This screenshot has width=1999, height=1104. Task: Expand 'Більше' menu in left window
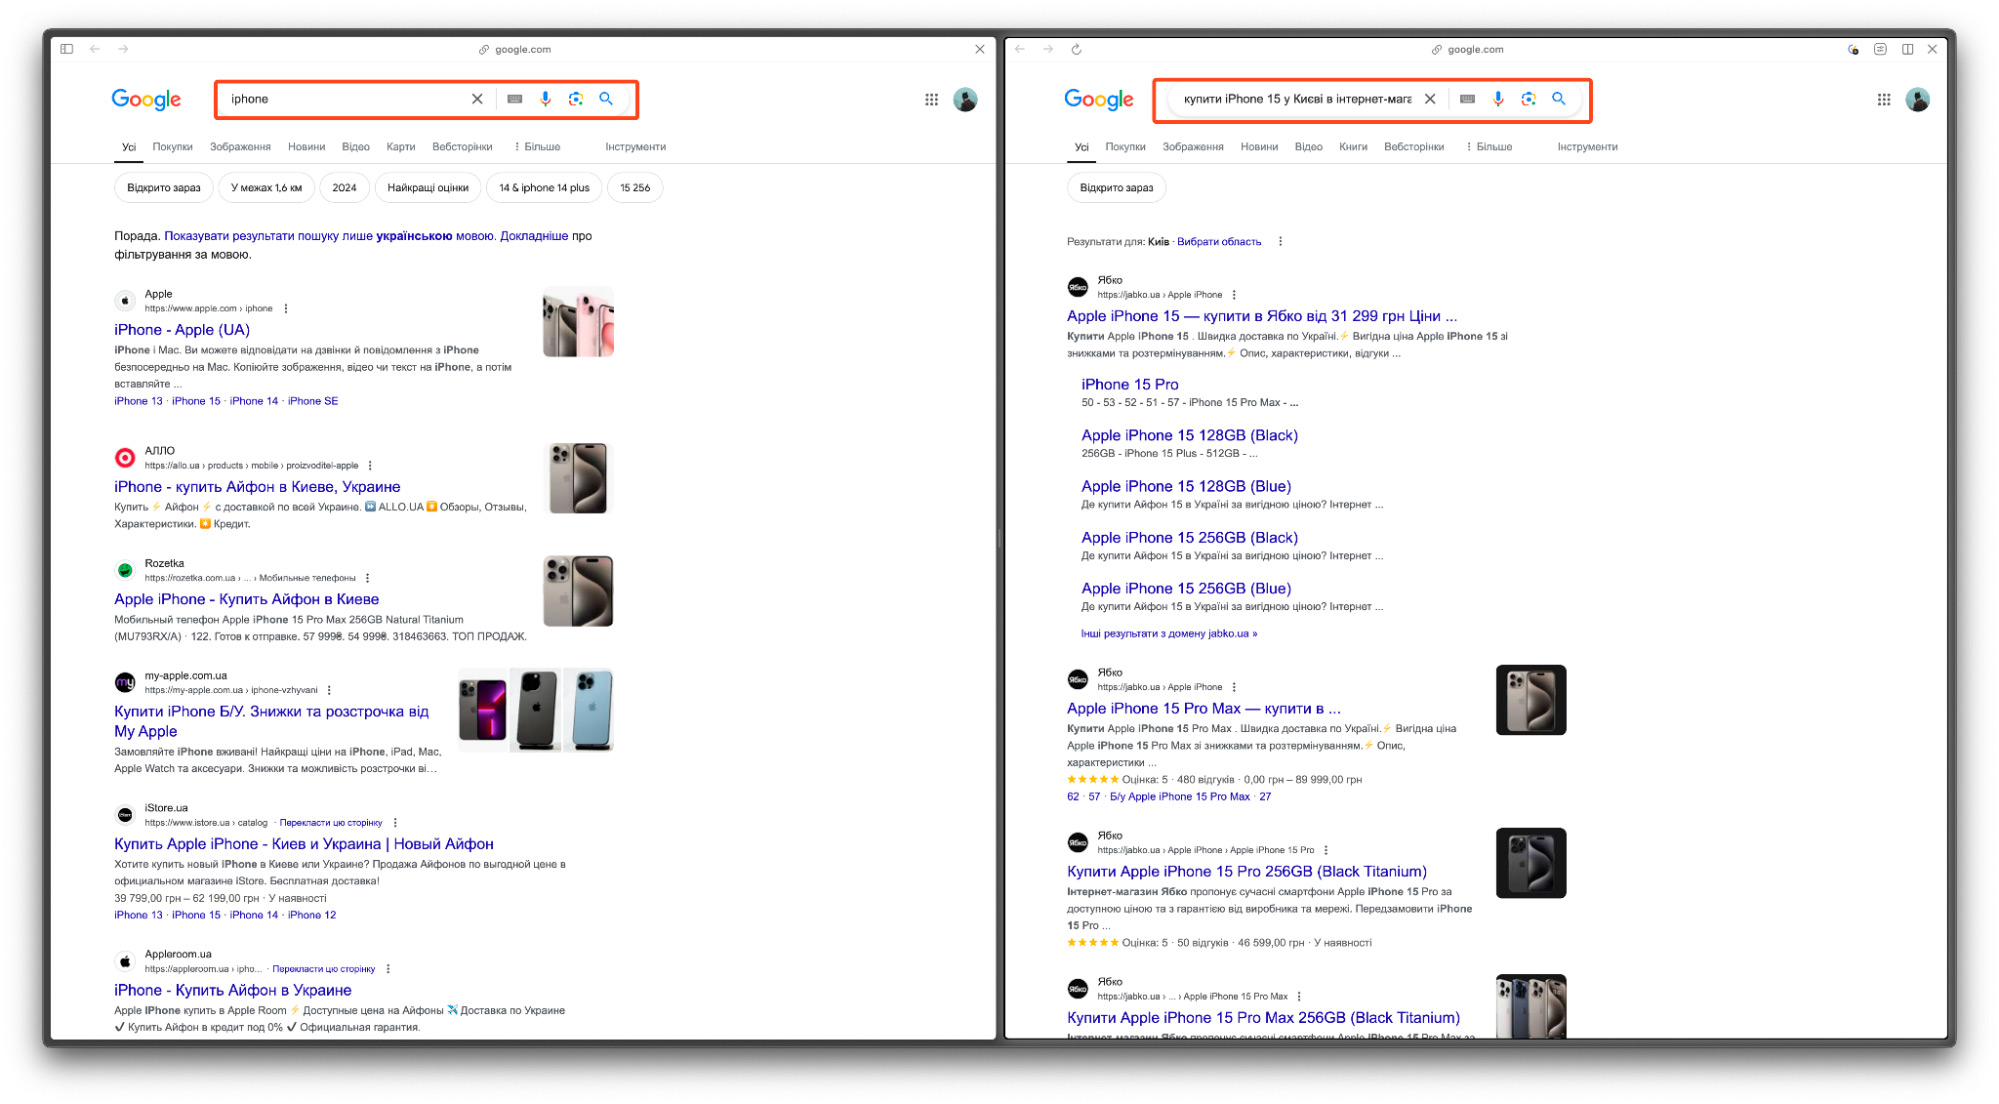537,147
